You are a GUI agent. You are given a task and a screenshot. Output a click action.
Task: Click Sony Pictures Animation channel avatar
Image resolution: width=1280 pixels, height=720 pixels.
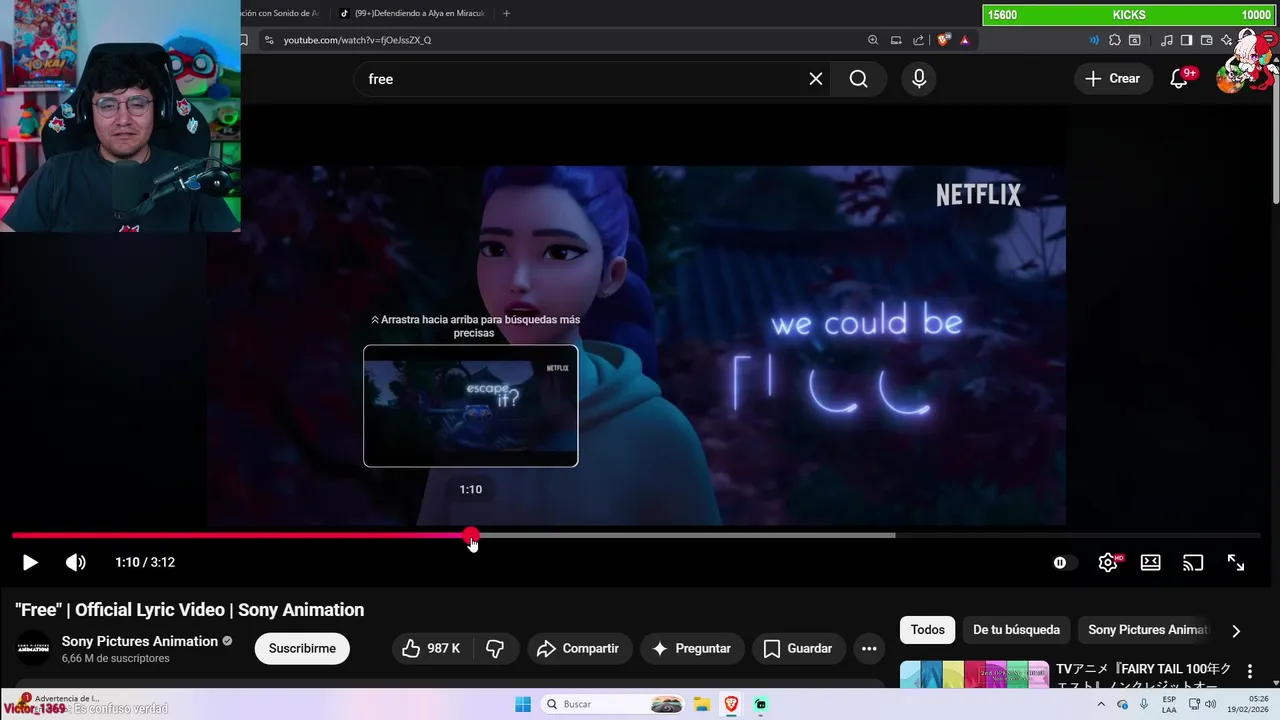34,649
